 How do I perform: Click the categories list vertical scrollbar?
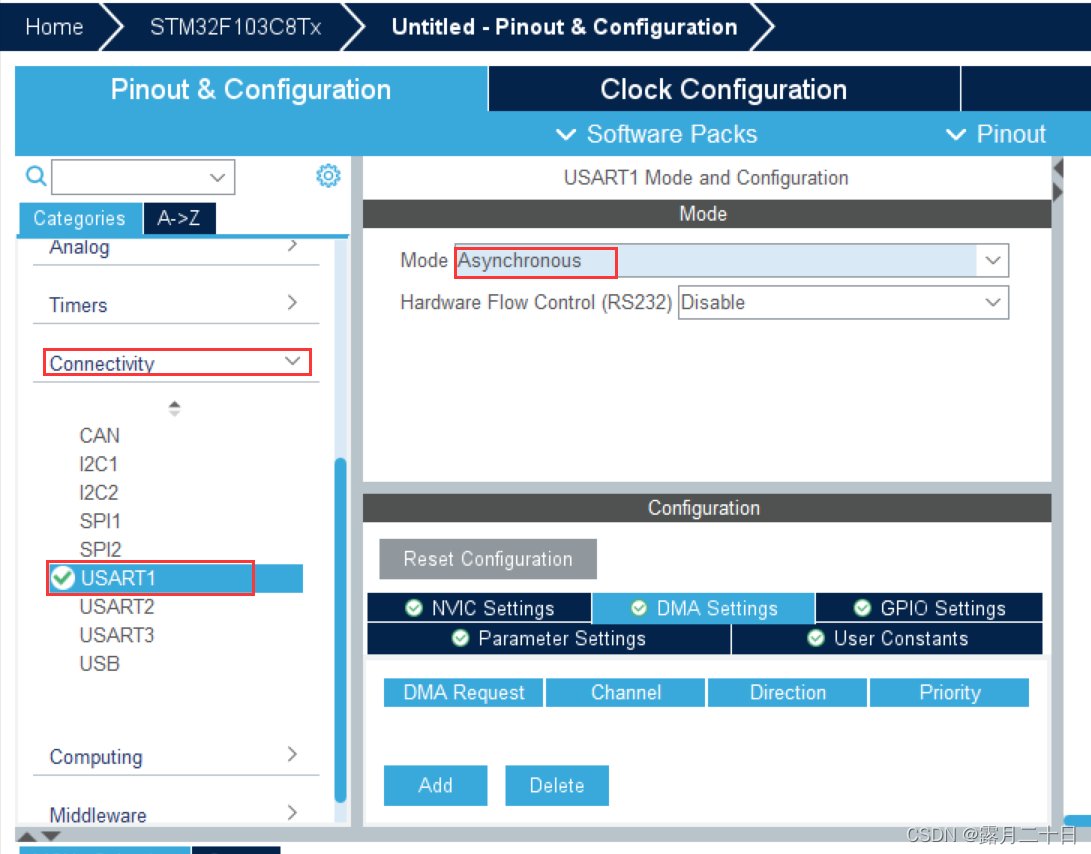point(340,630)
